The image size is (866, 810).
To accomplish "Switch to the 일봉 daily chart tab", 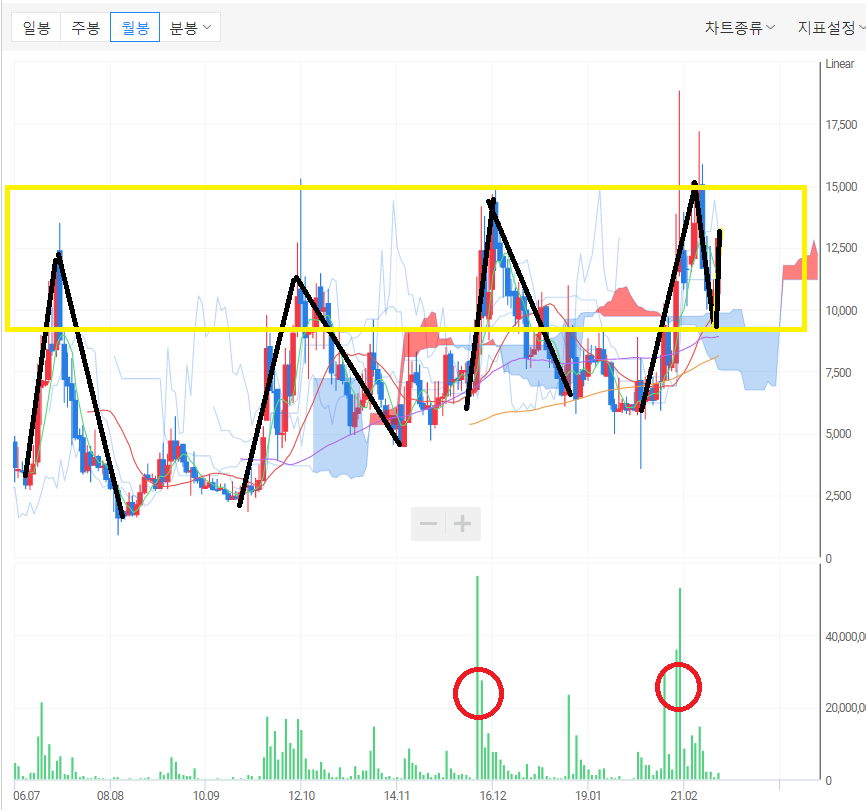I will point(36,27).
